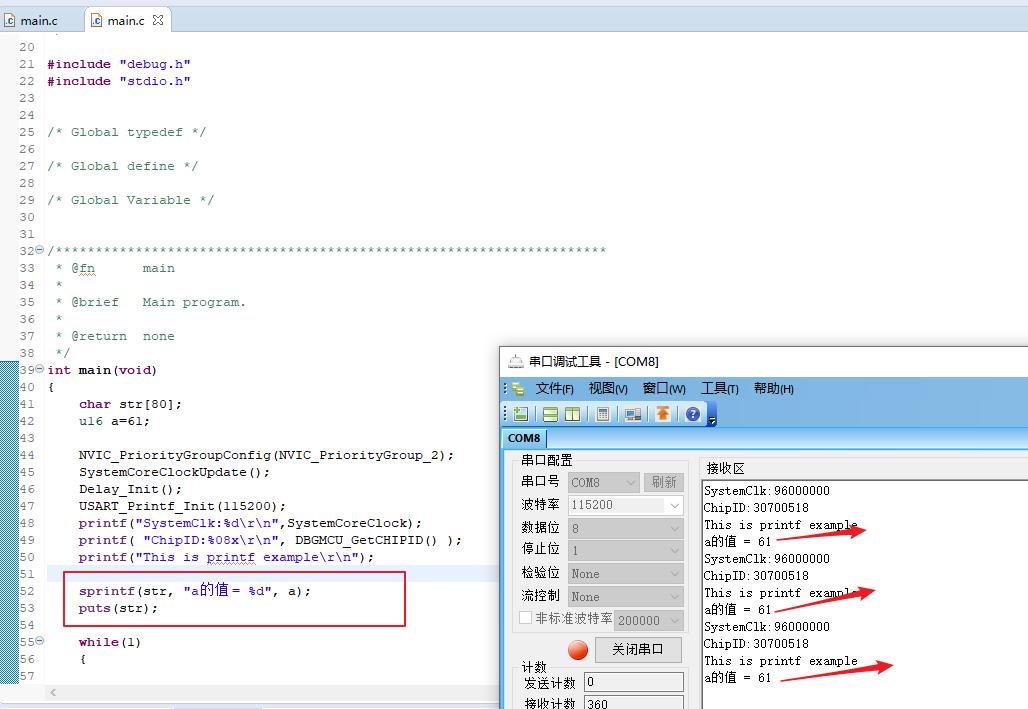The height and width of the screenshot is (709, 1028).
Task: Click the horizontal split layout icon
Action: [551, 414]
